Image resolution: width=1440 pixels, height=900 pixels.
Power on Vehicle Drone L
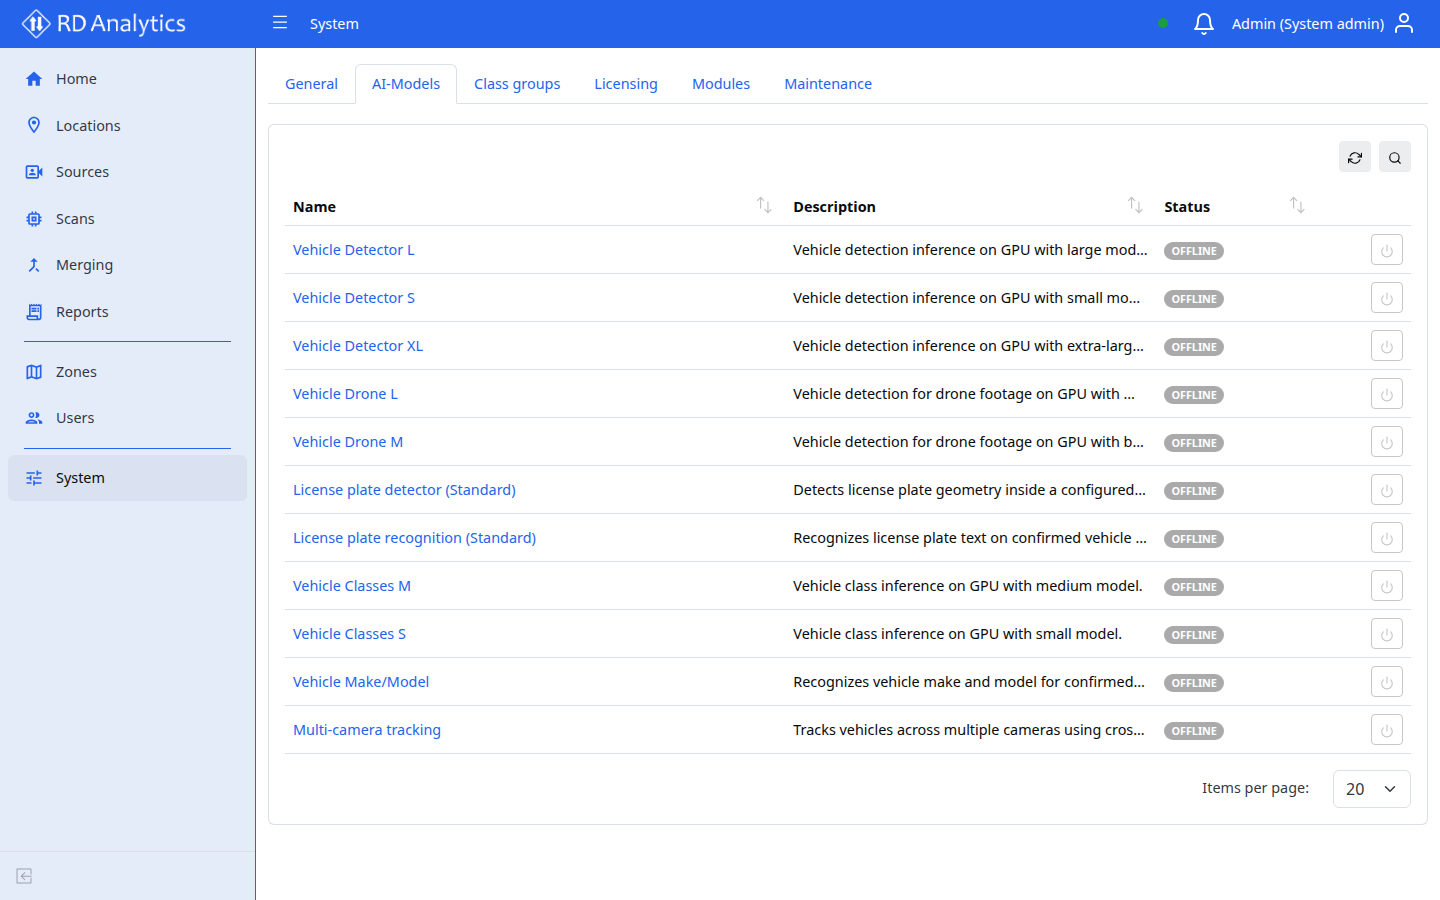pyautogui.click(x=1387, y=394)
